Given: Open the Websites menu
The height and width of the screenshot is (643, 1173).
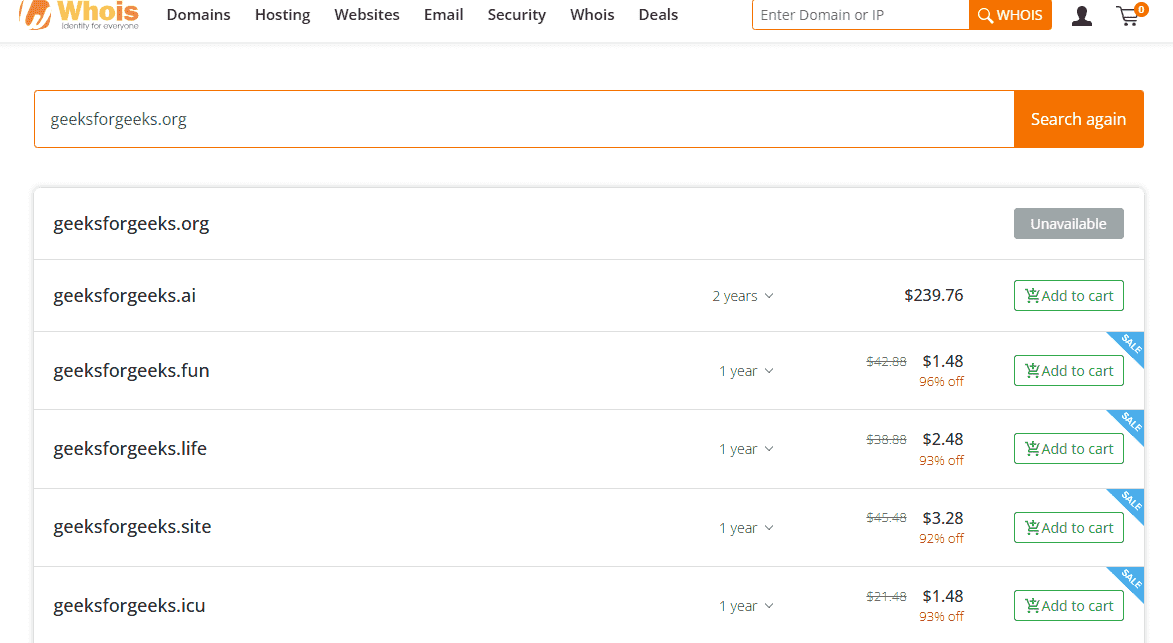Looking at the screenshot, I should pos(367,15).
